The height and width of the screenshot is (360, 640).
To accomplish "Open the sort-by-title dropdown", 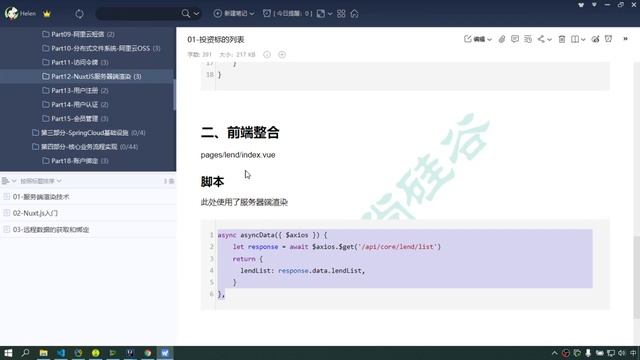I will pos(41,181).
